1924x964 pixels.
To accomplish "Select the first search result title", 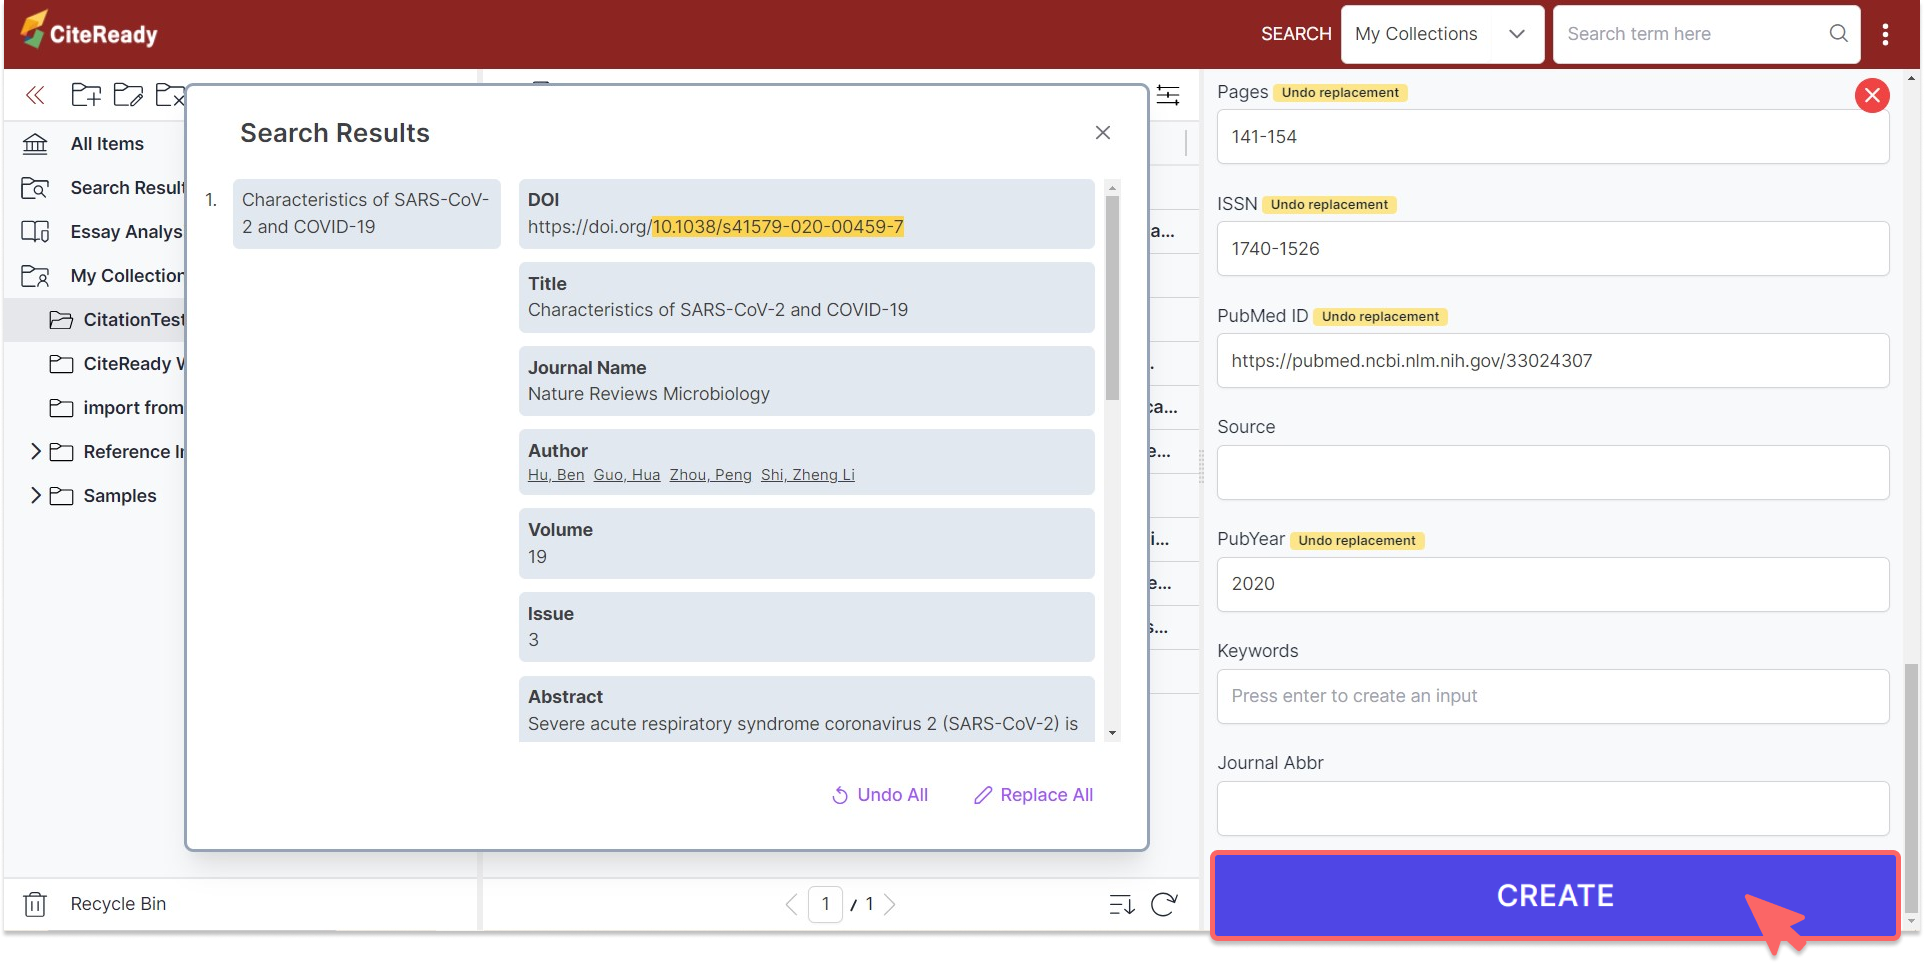I will [x=366, y=213].
